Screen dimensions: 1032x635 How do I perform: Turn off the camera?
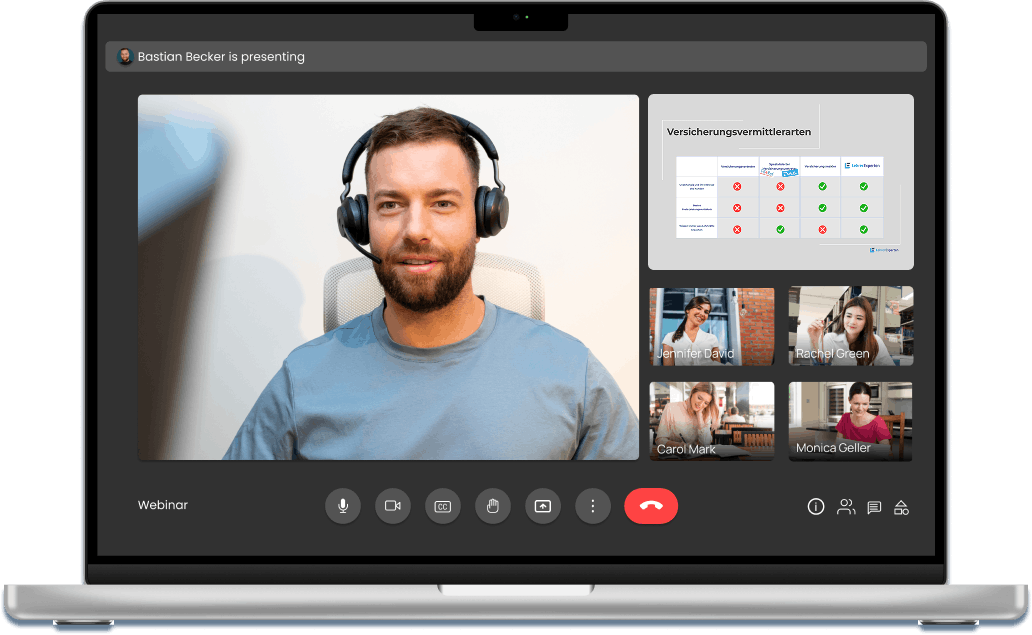(x=393, y=506)
